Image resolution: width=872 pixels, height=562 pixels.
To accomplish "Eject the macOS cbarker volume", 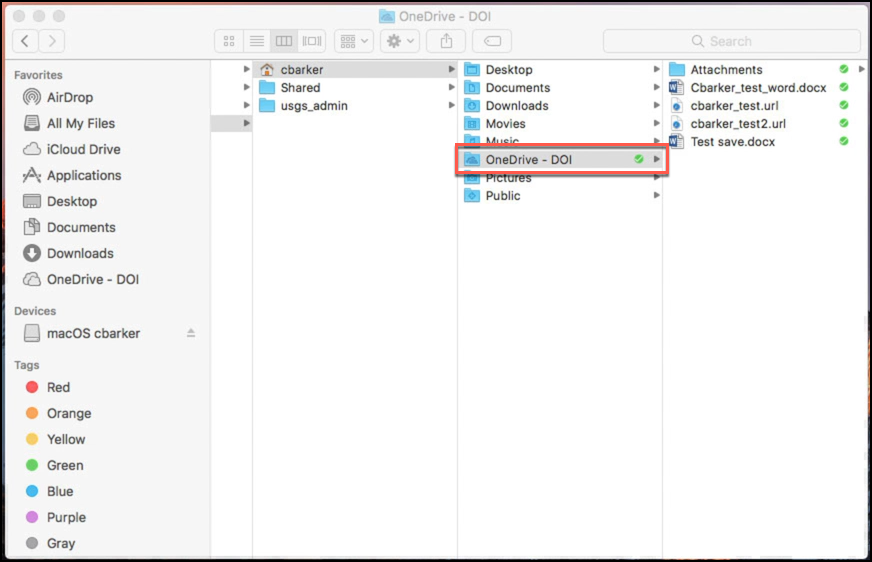I will pos(191,333).
